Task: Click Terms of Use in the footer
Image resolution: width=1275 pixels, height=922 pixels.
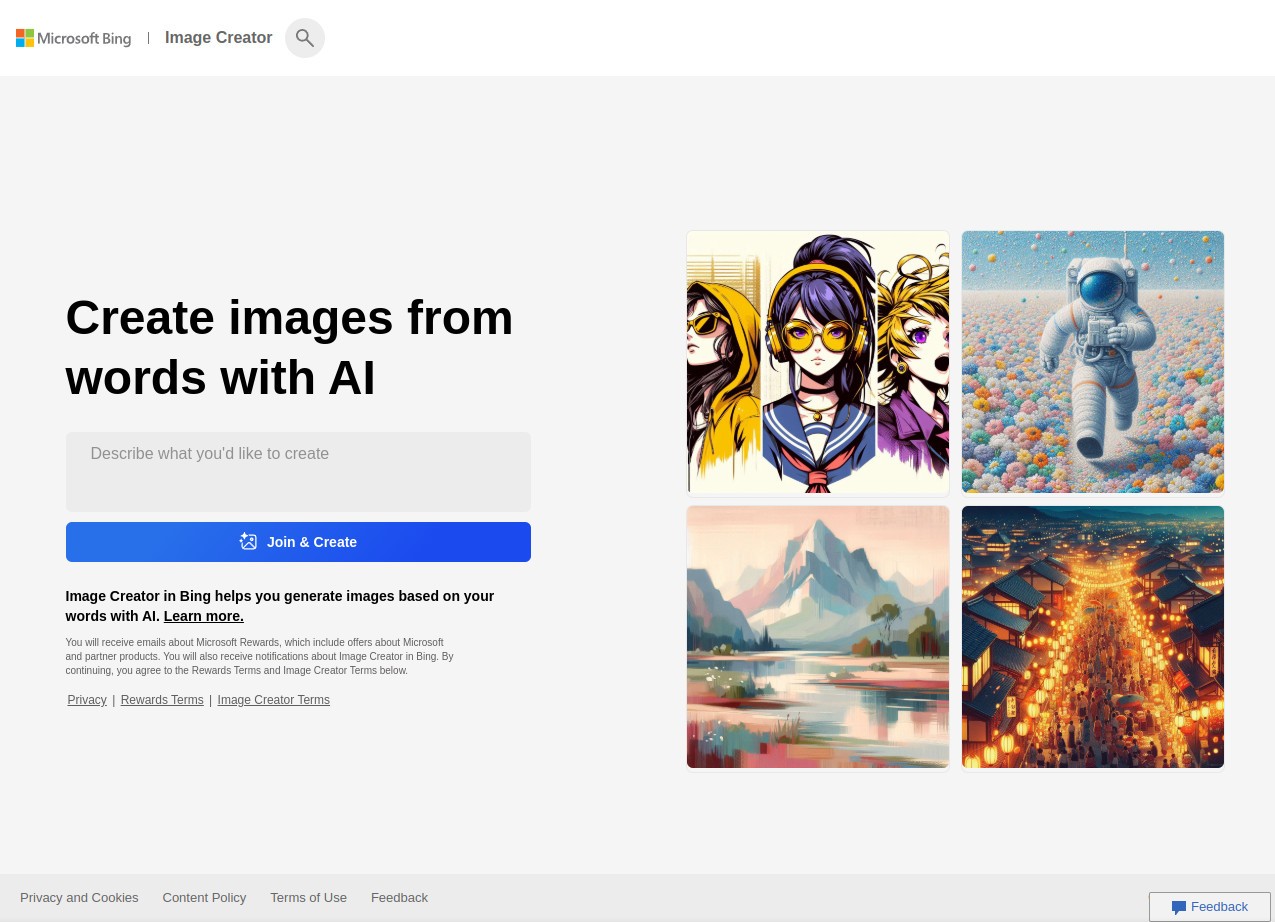Action: (x=308, y=897)
